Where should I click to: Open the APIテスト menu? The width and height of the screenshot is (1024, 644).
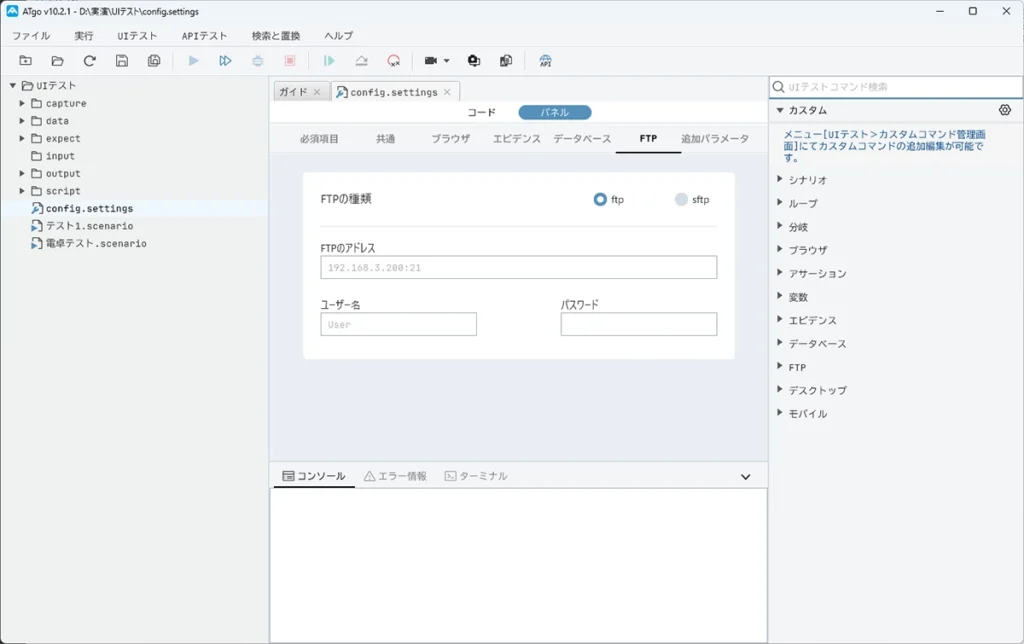(x=204, y=36)
